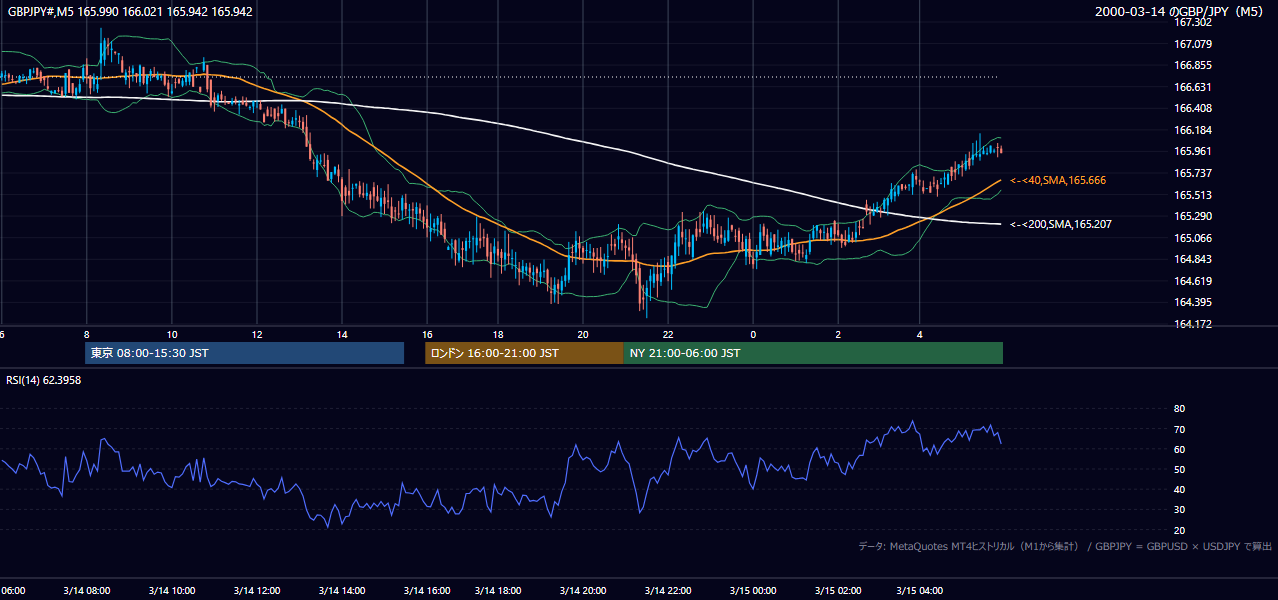Viewport: 1278px width, 600px height.
Task: Click chart hour tick 4 under price chart
Action: point(919,335)
